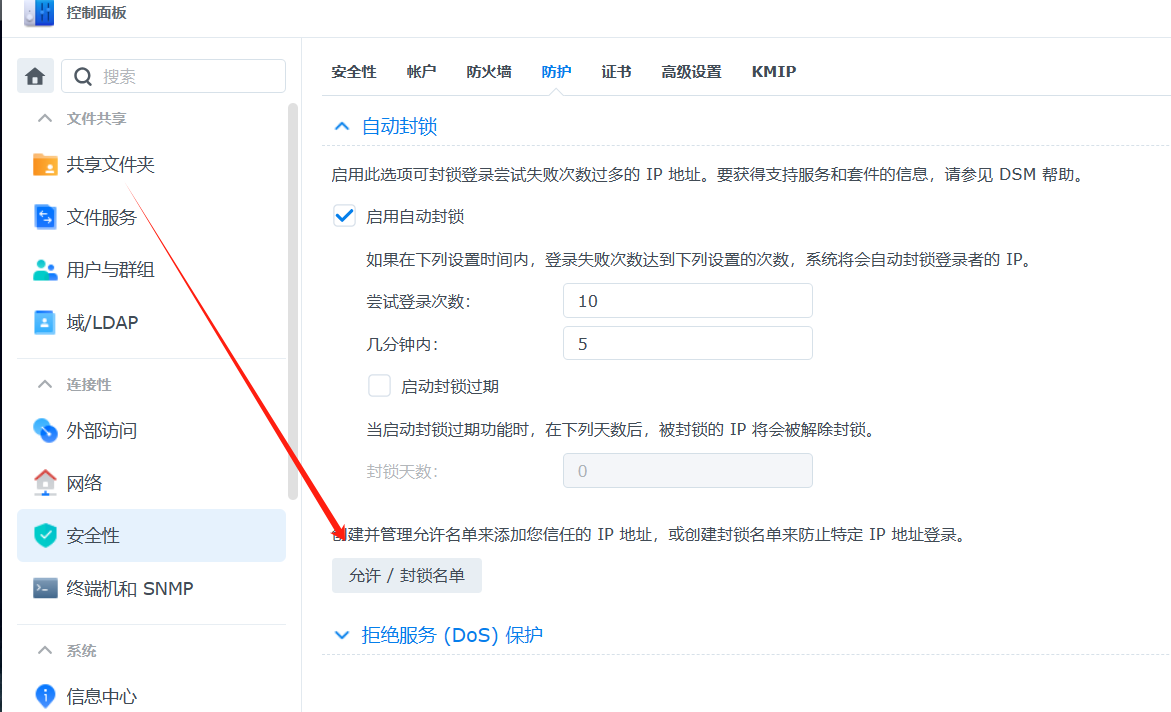Switch to the 证书 tab

click(616, 72)
